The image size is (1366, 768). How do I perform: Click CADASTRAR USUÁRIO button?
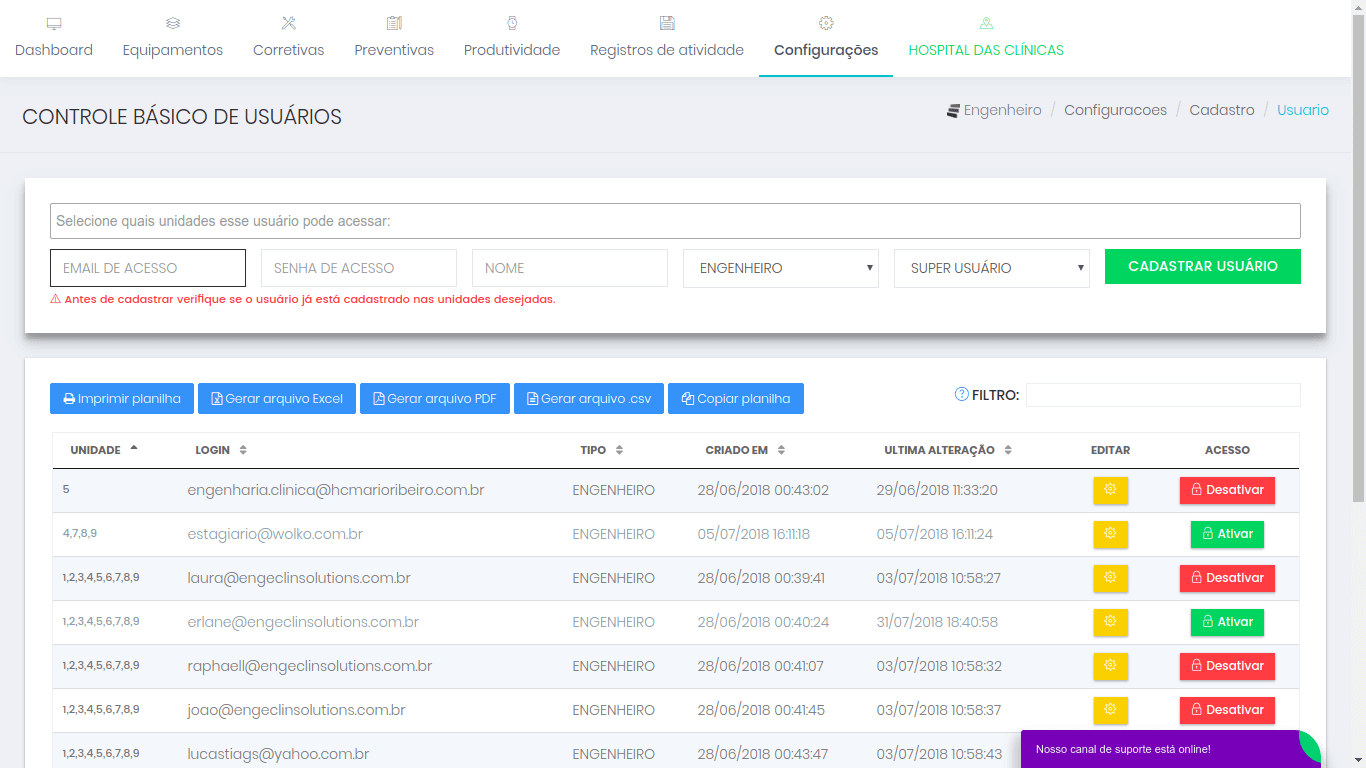pyautogui.click(x=1203, y=267)
